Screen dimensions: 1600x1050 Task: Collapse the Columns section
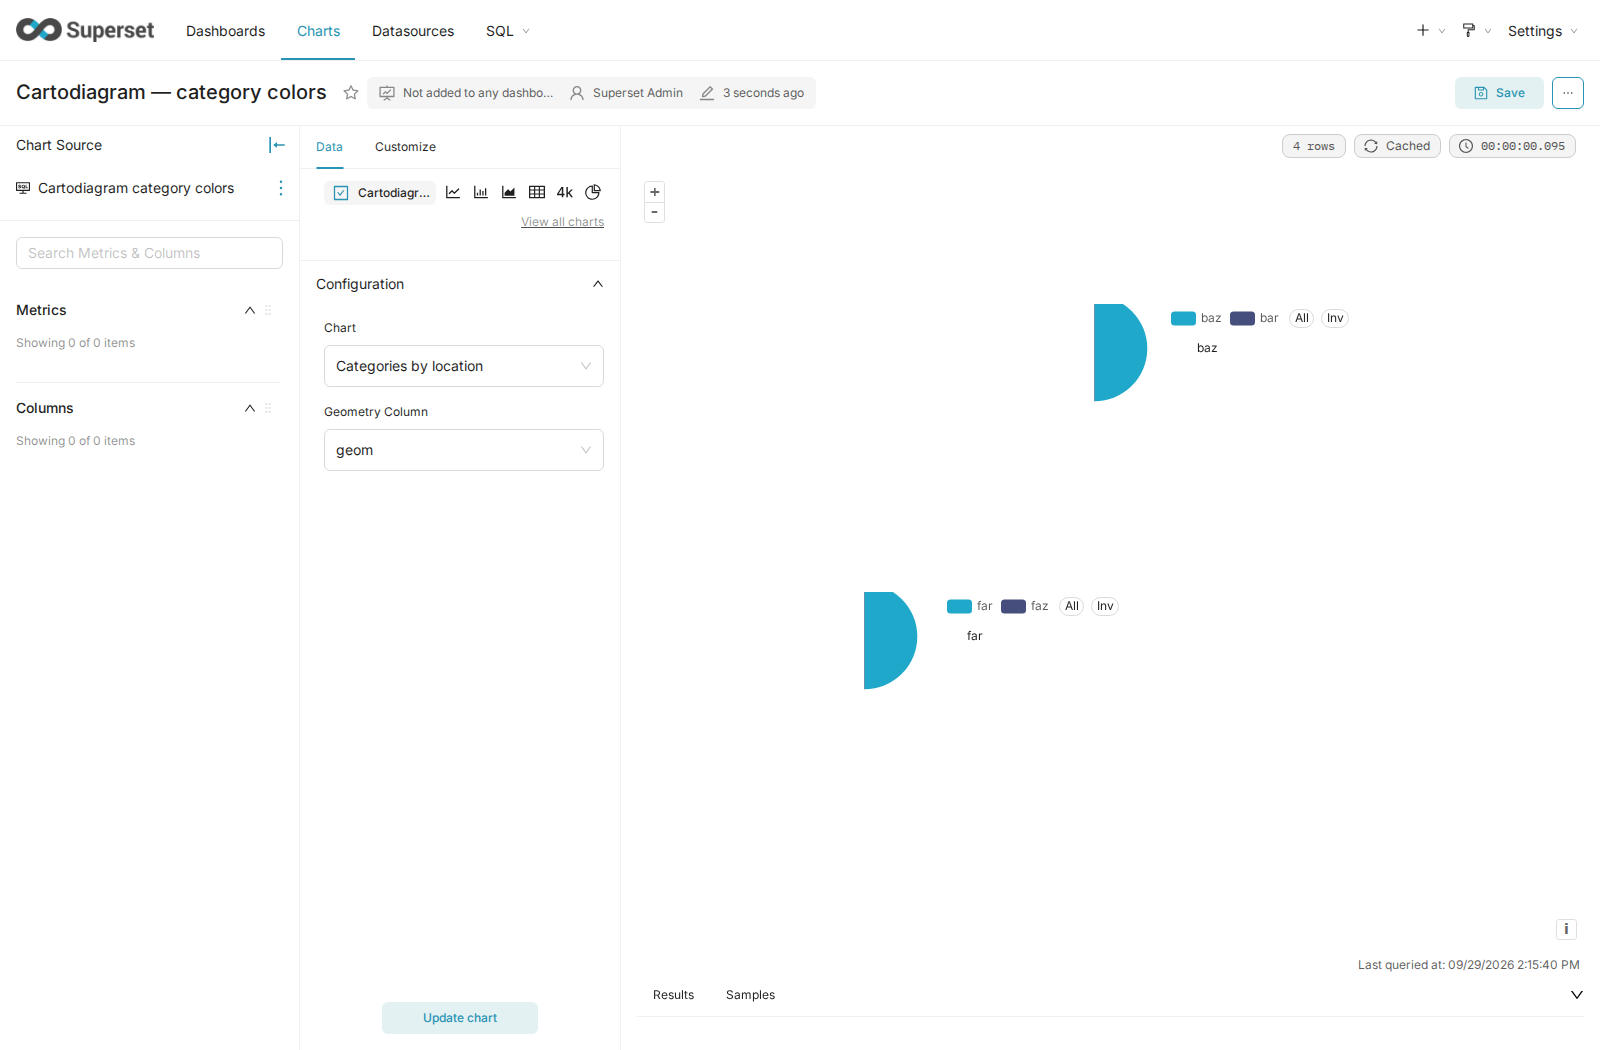point(250,408)
